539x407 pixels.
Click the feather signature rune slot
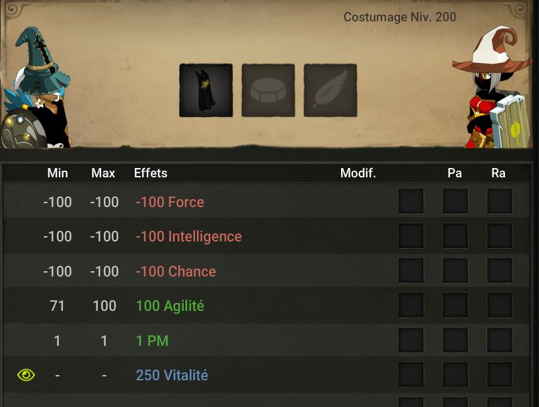tap(330, 90)
